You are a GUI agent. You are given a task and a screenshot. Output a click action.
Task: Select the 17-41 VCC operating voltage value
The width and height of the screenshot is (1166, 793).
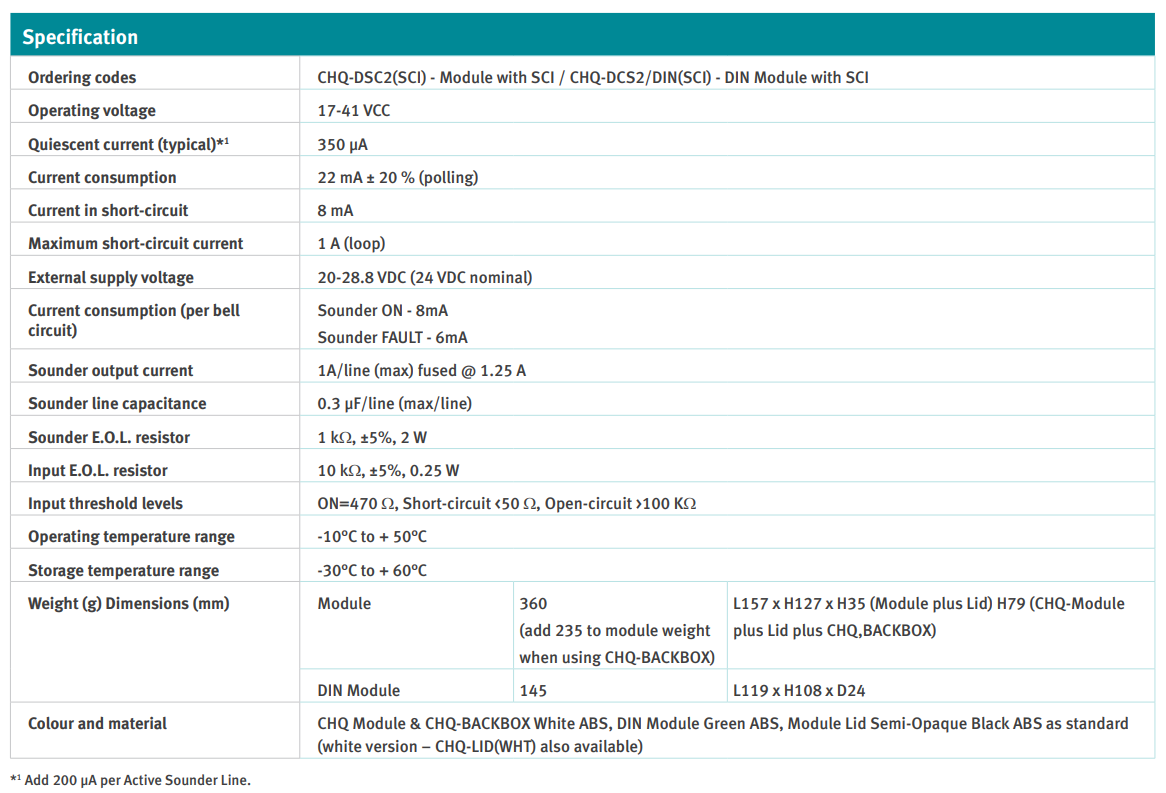click(354, 111)
